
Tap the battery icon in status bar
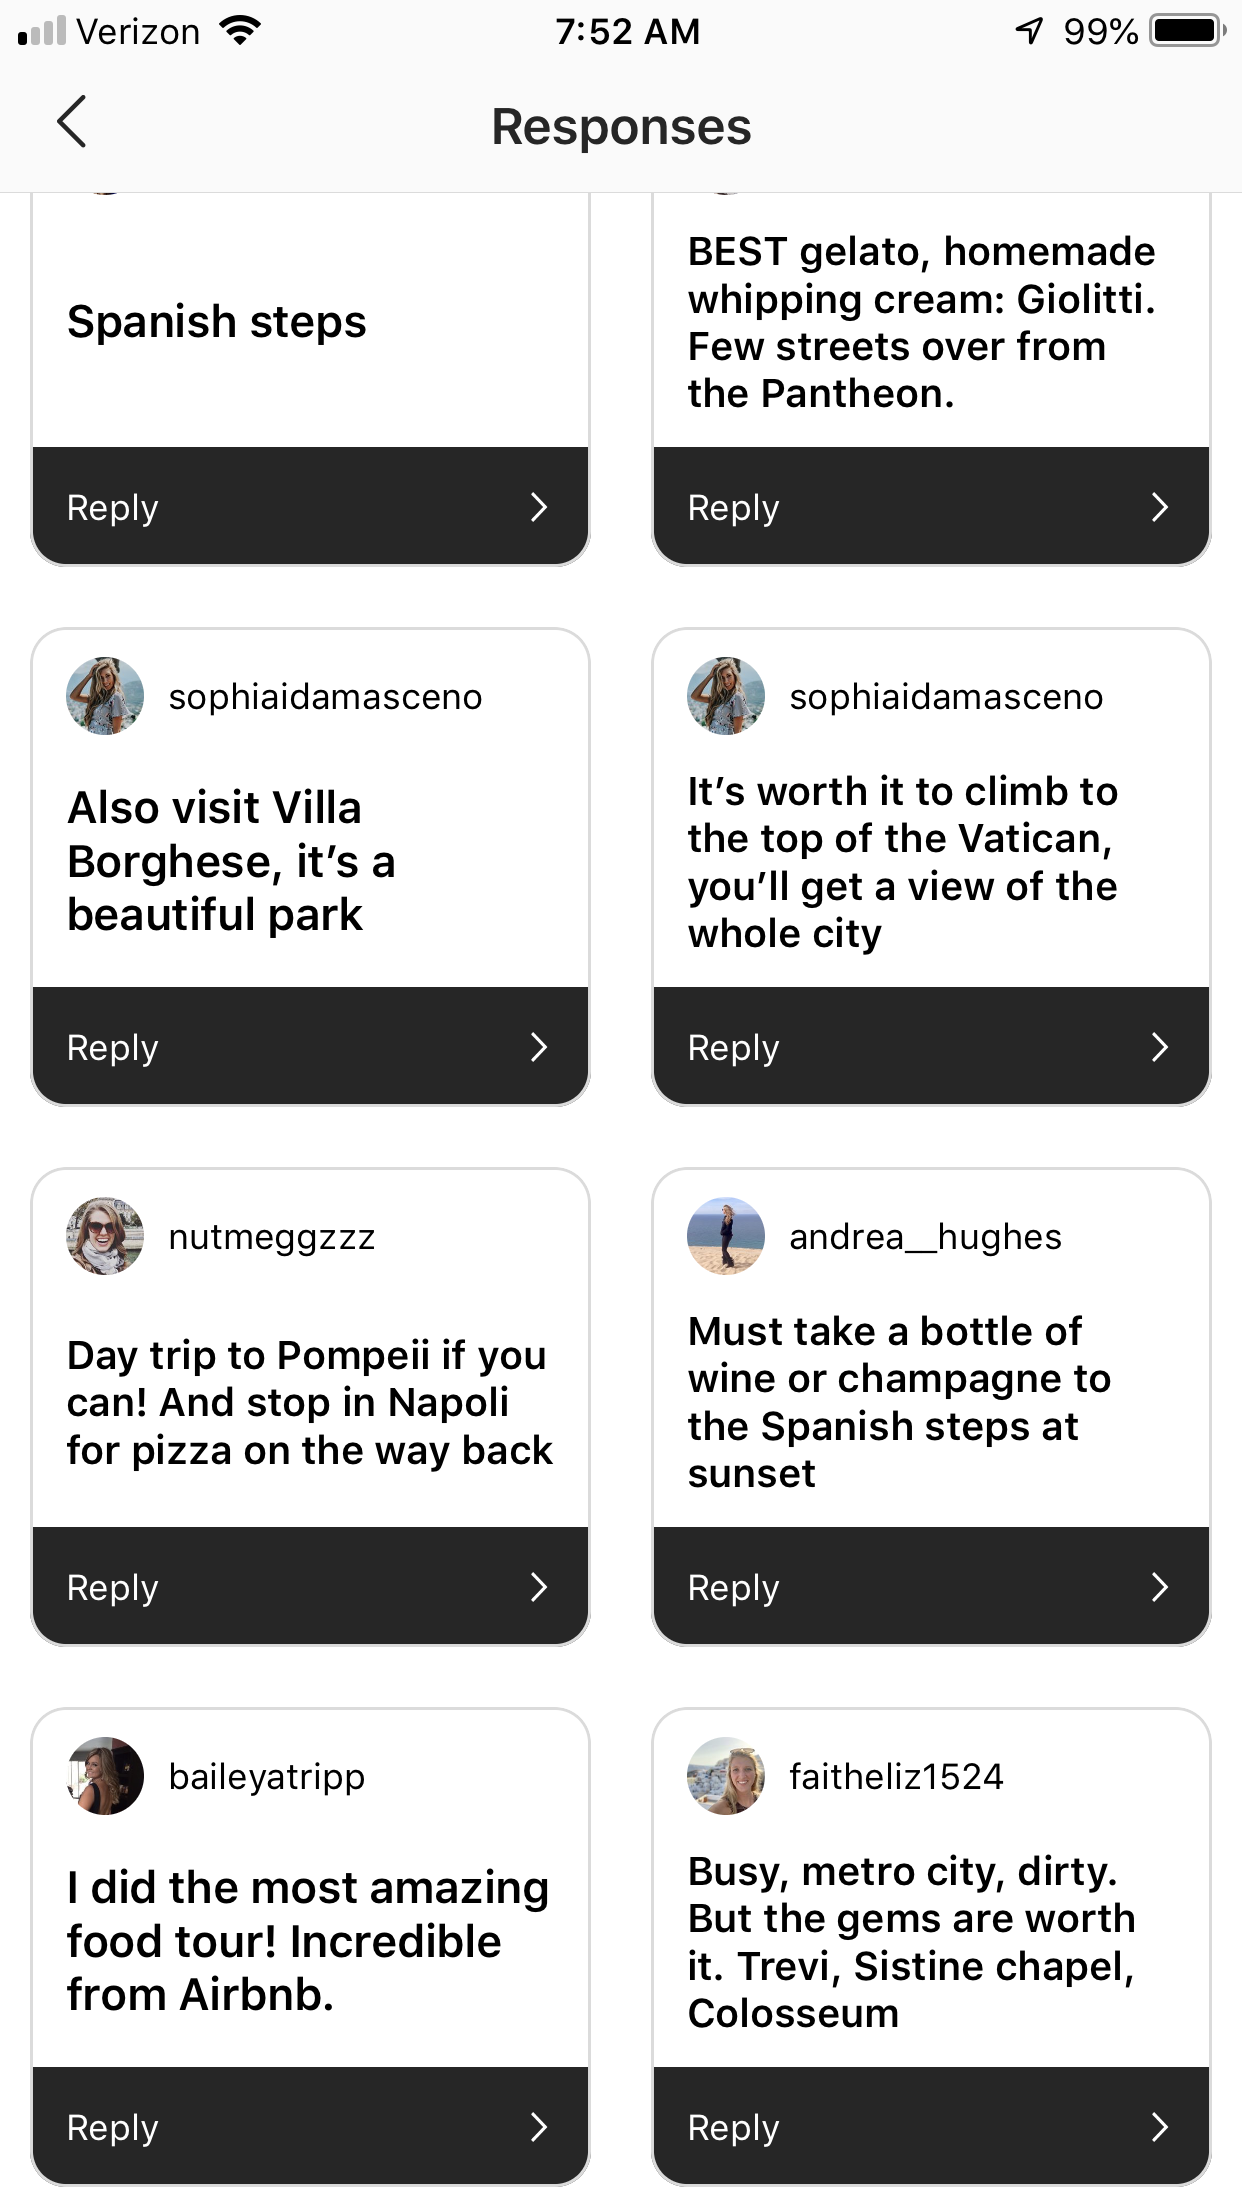[1187, 31]
